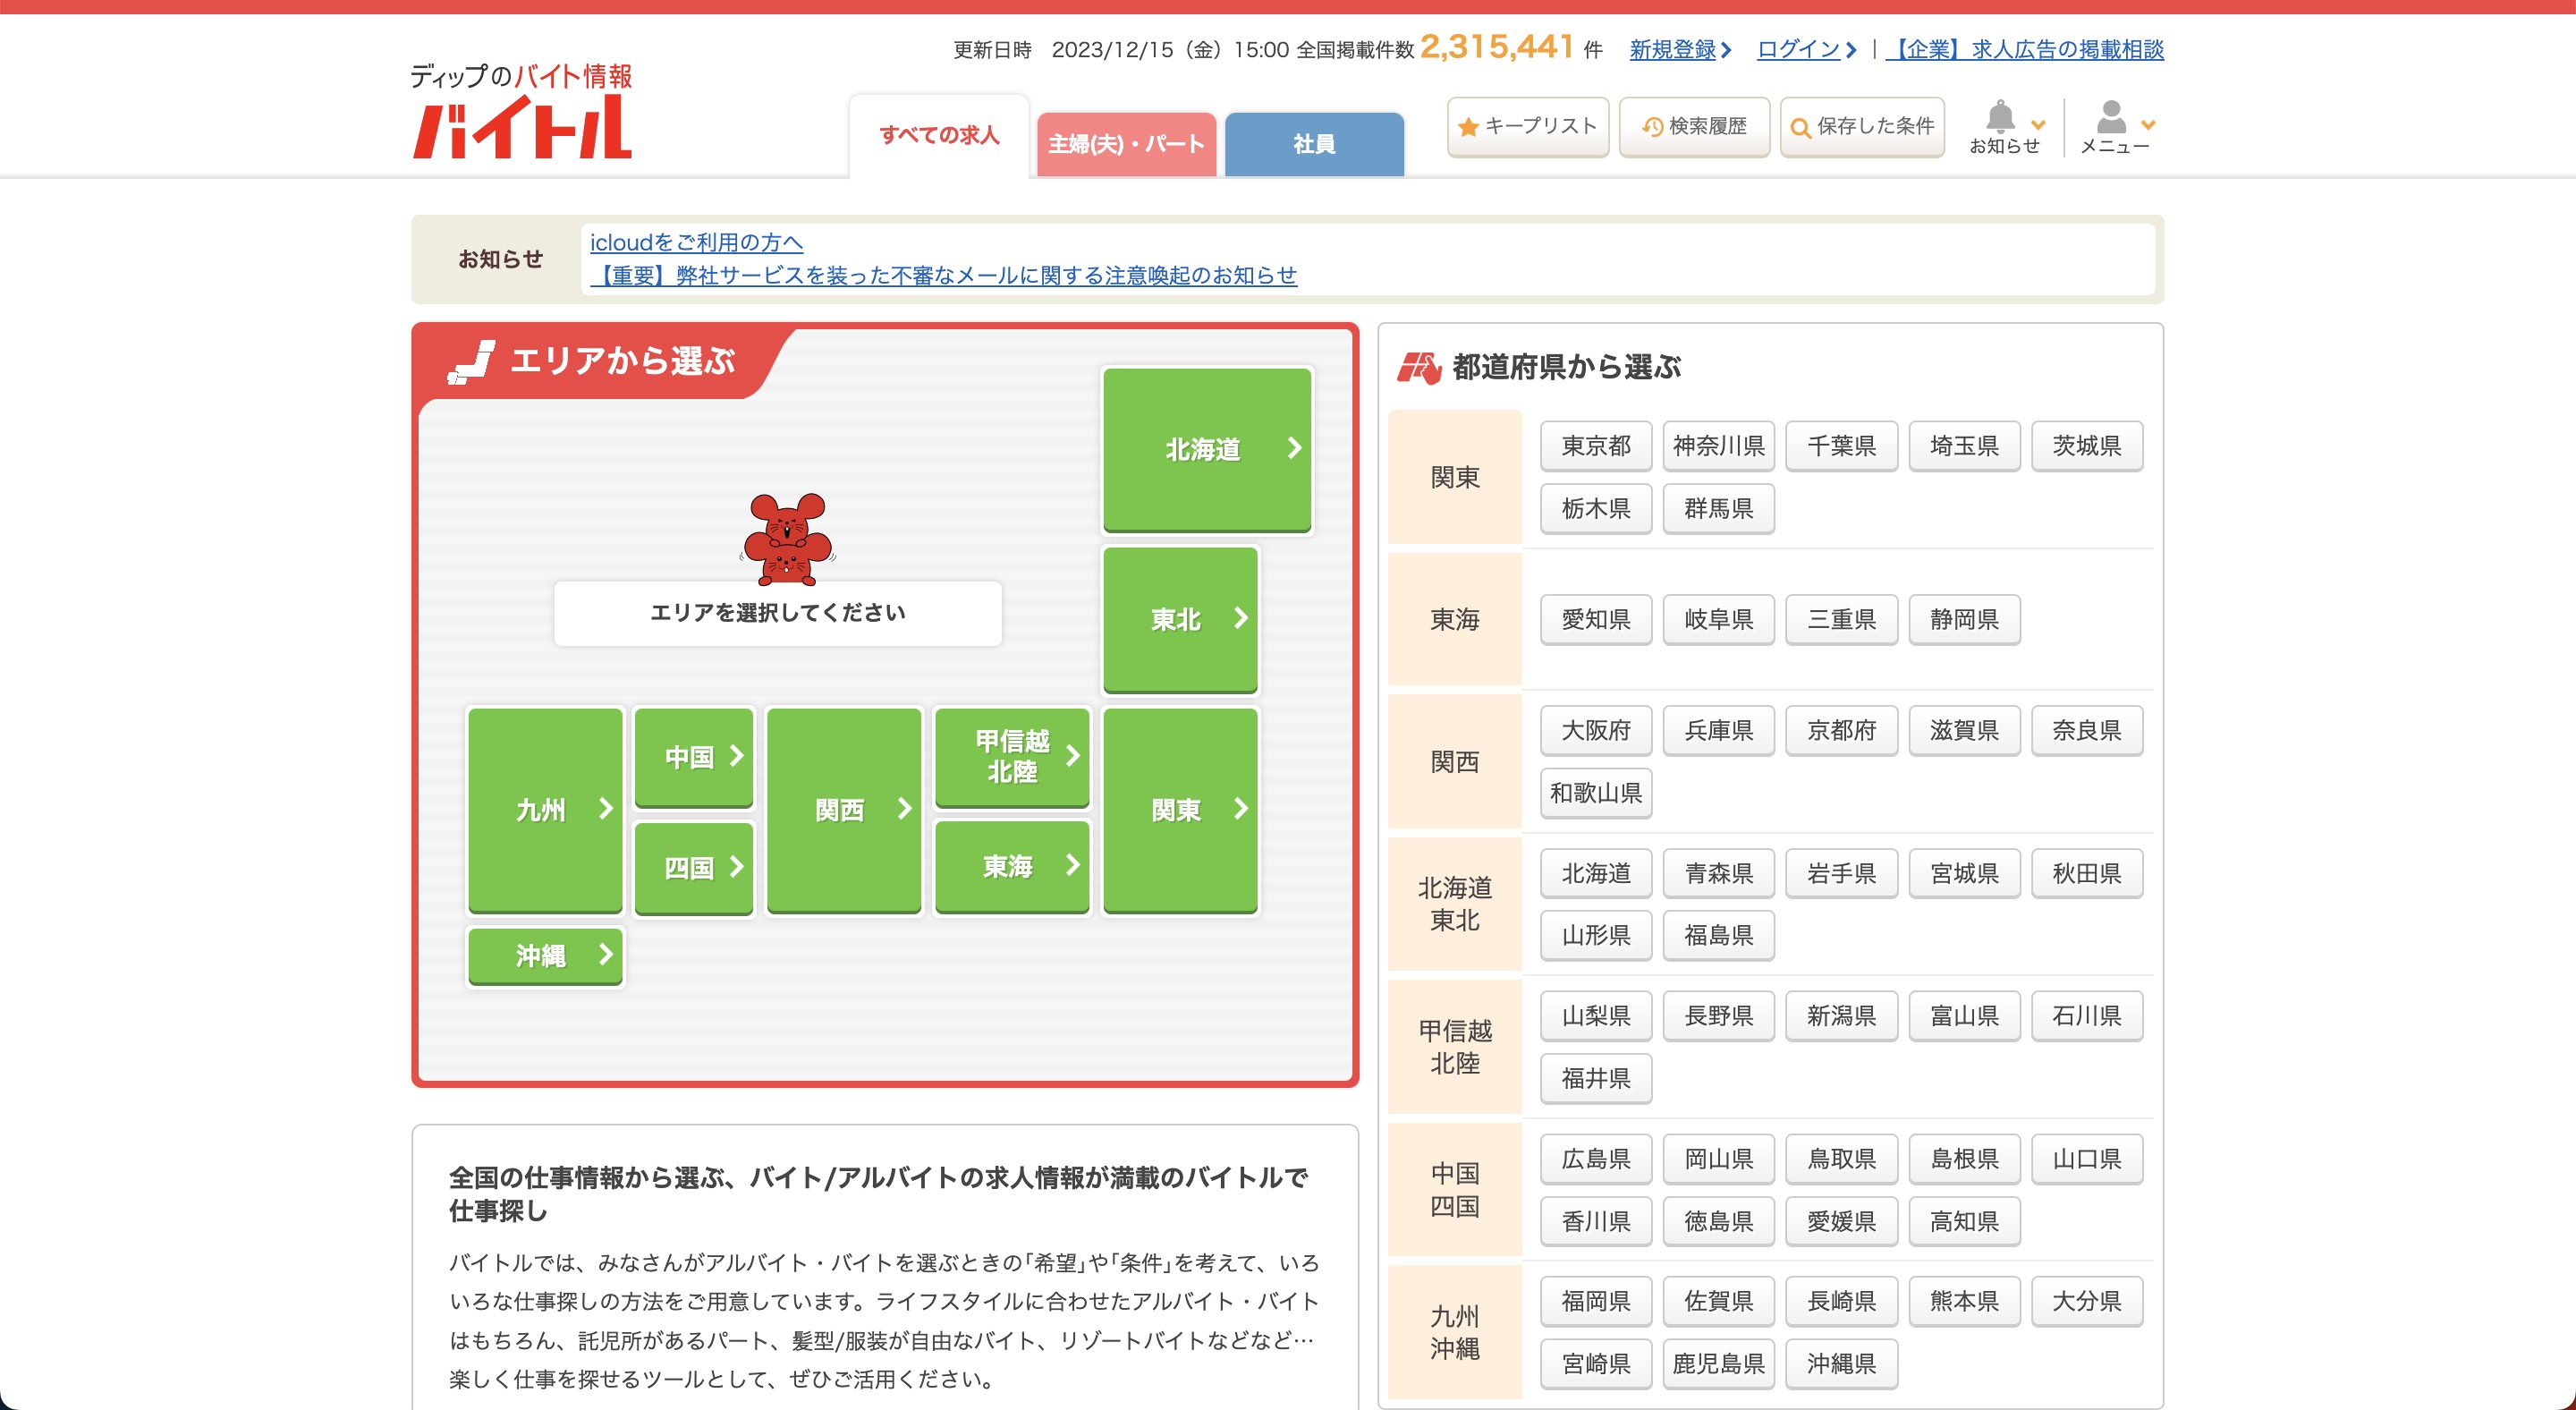Select the 東京都 prefecture button
This screenshot has width=2576, height=1410.
tap(1595, 446)
